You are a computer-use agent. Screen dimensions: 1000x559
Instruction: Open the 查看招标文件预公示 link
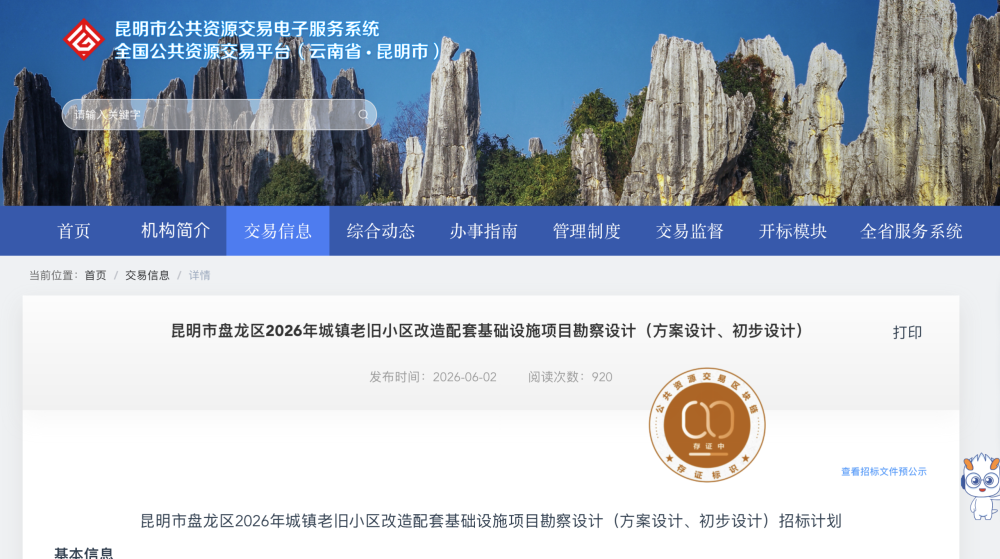883,472
